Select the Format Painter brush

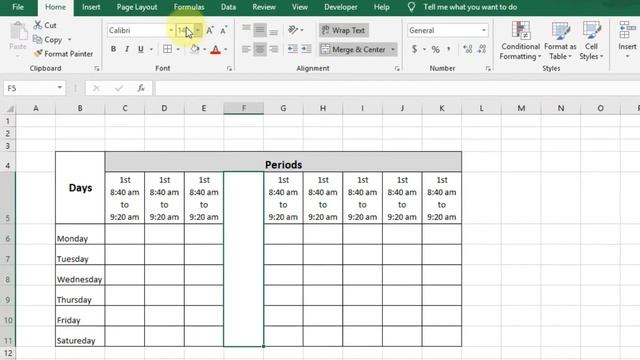tap(38, 53)
